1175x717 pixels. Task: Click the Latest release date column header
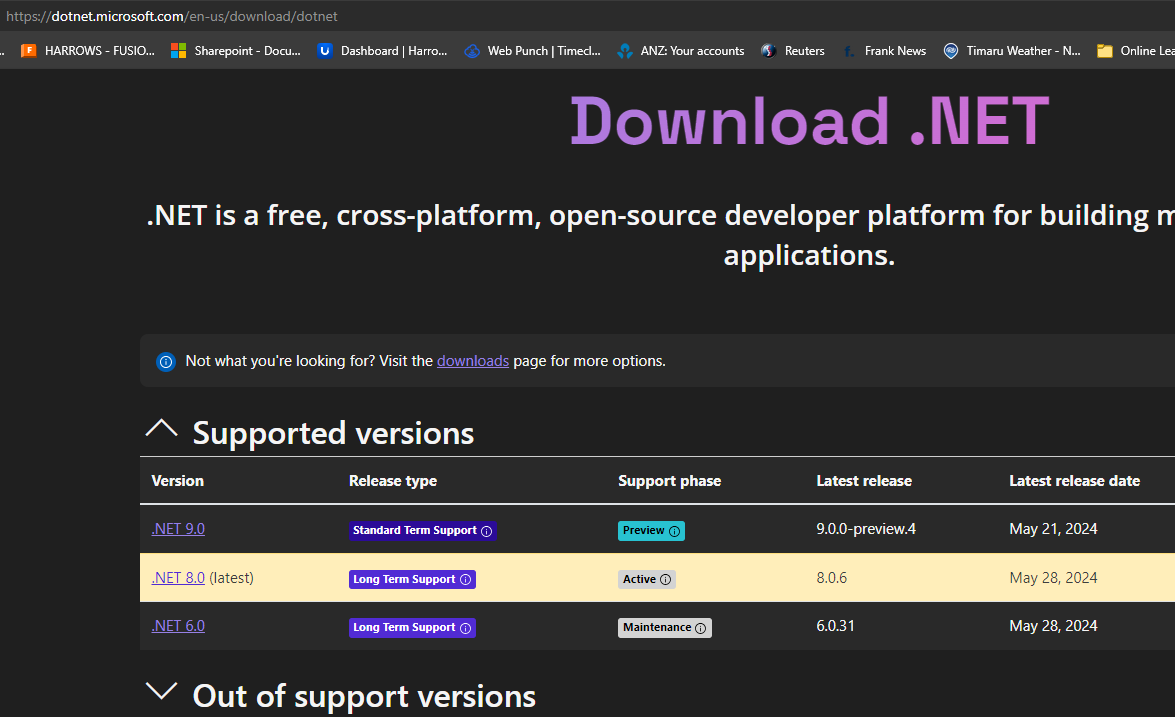pos(1075,481)
